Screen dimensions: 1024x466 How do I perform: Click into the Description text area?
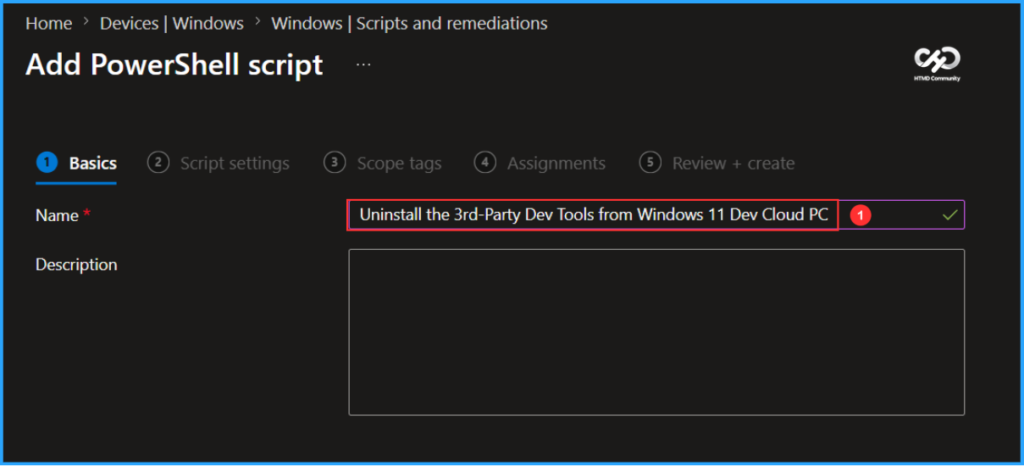[656, 332]
